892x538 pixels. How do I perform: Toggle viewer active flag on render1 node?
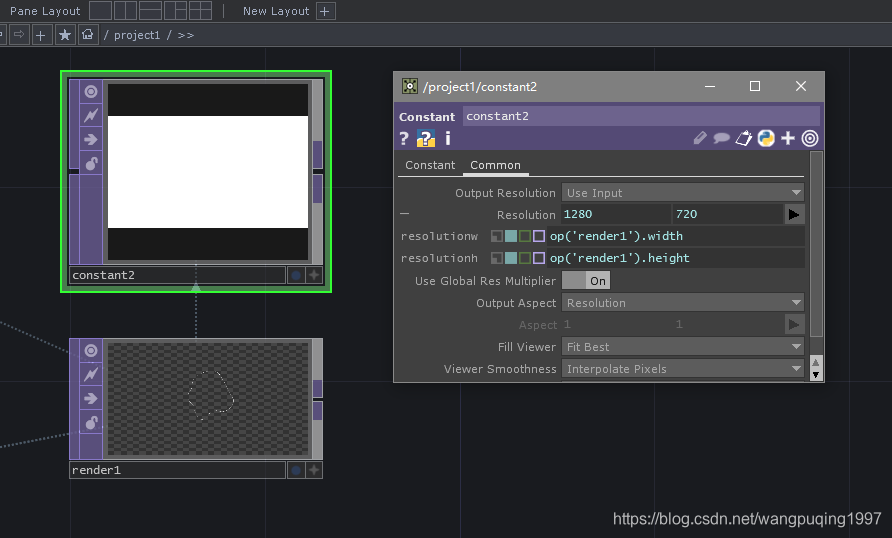[x=91, y=350]
